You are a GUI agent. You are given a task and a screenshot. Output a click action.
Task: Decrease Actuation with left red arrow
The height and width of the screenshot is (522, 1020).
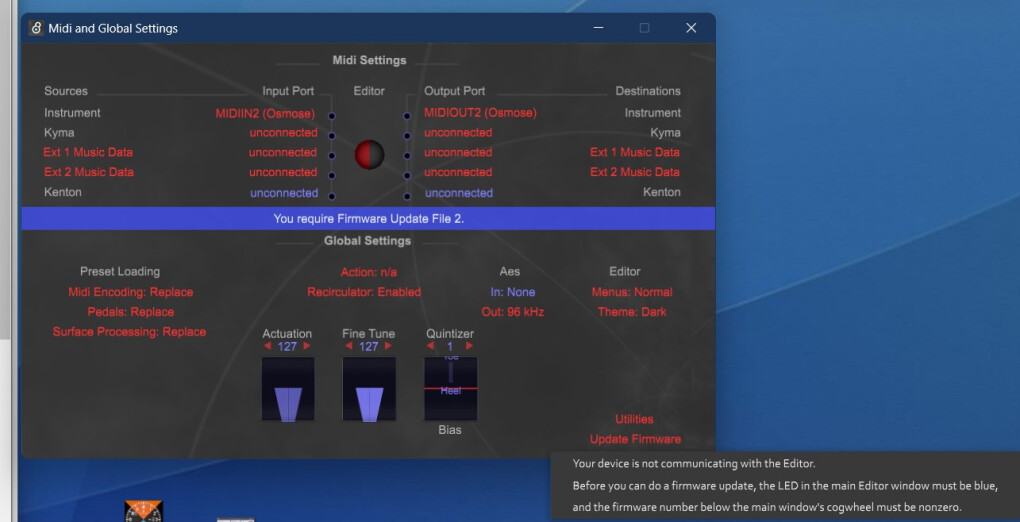267,346
